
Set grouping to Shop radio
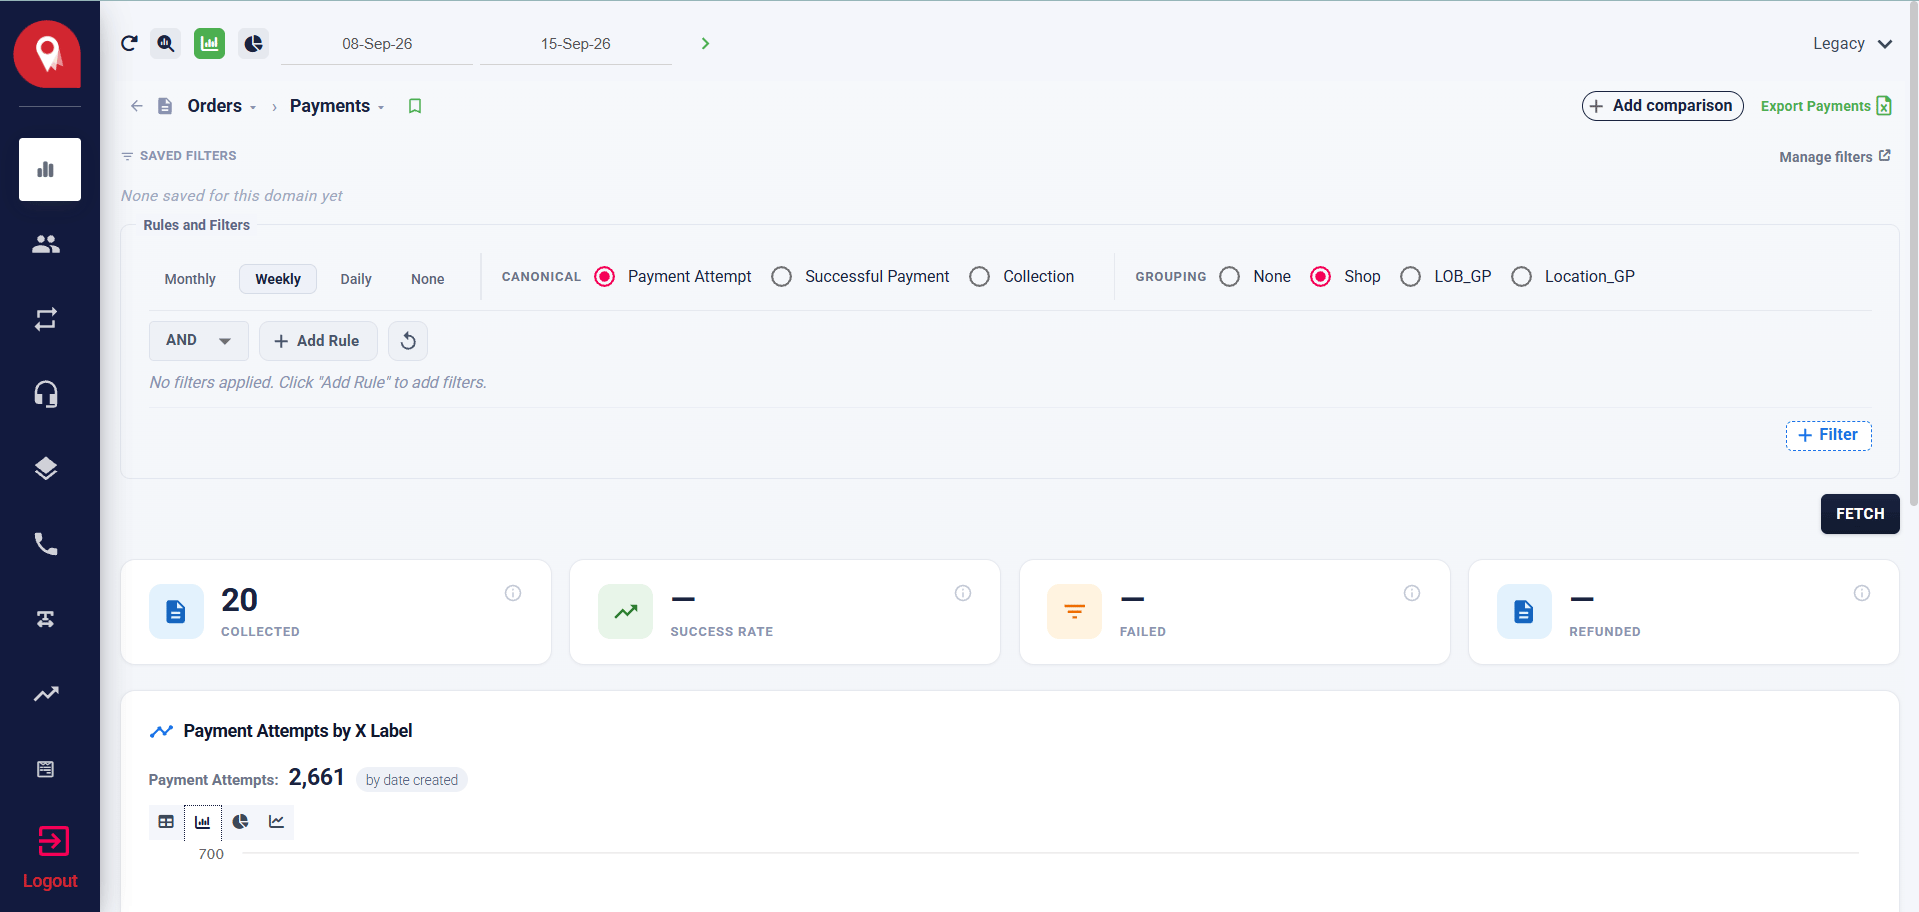1321,277
